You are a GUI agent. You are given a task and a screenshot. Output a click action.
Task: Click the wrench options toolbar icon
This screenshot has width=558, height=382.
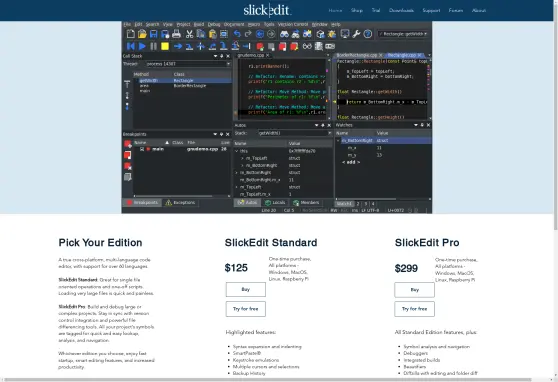point(356,34)
